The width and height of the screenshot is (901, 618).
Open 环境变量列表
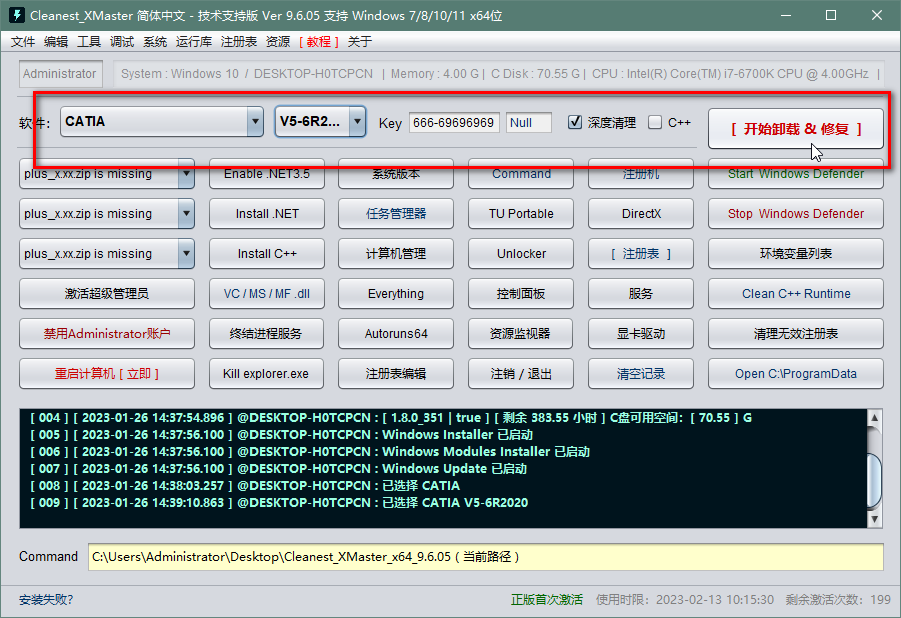pos(796,254)
